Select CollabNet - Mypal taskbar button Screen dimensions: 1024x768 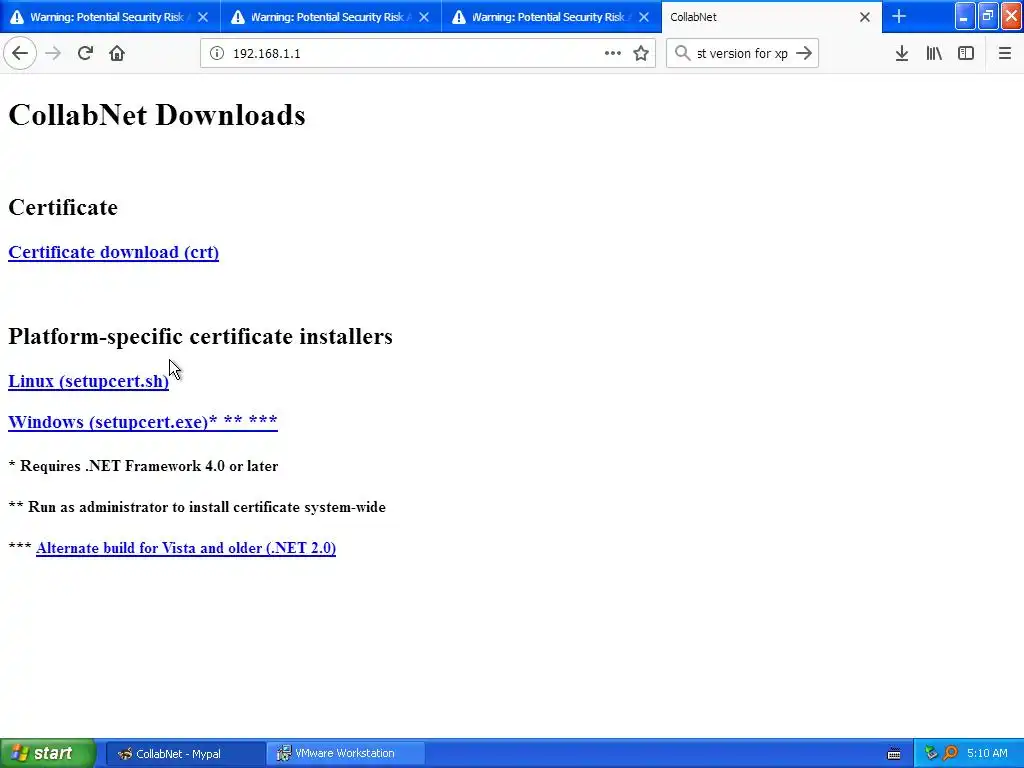click(x=185, y=754)
